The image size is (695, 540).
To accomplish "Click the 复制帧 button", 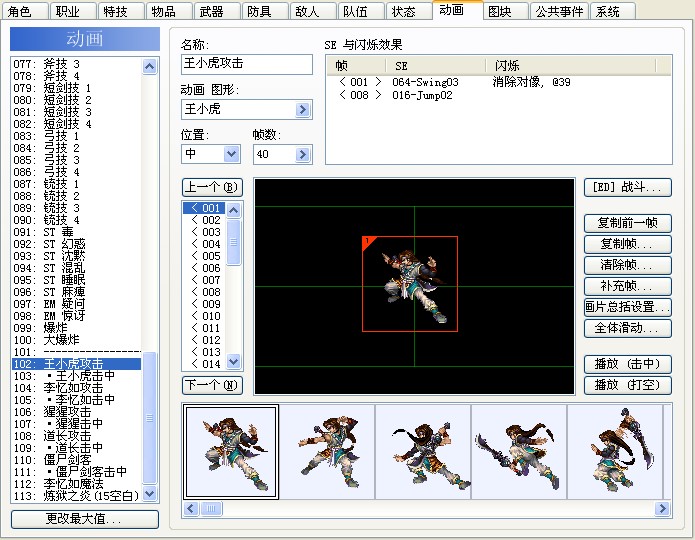I will coord(627,244).
